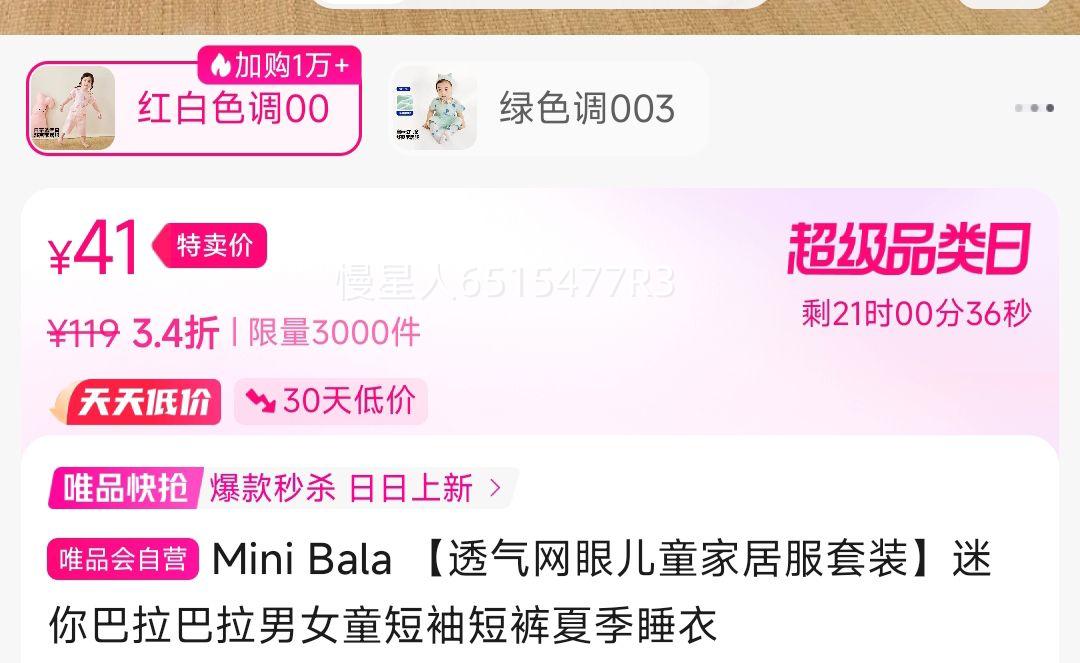The height and width of the screenshot is (663, 1080).
Task: Open the 爆款秒杀 日日上新 link
Action: point(341,489)
